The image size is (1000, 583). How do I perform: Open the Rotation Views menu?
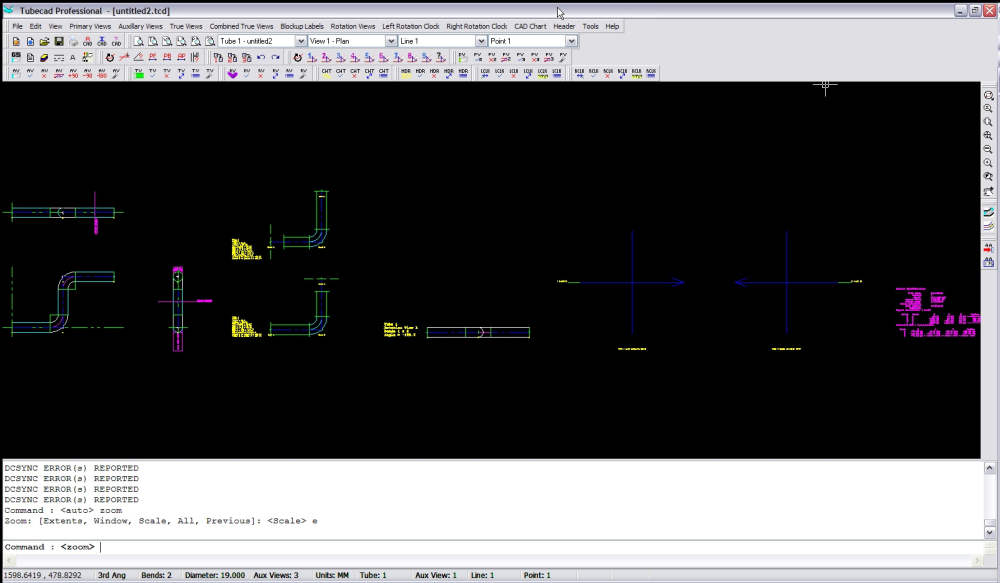tap(353, 26)
